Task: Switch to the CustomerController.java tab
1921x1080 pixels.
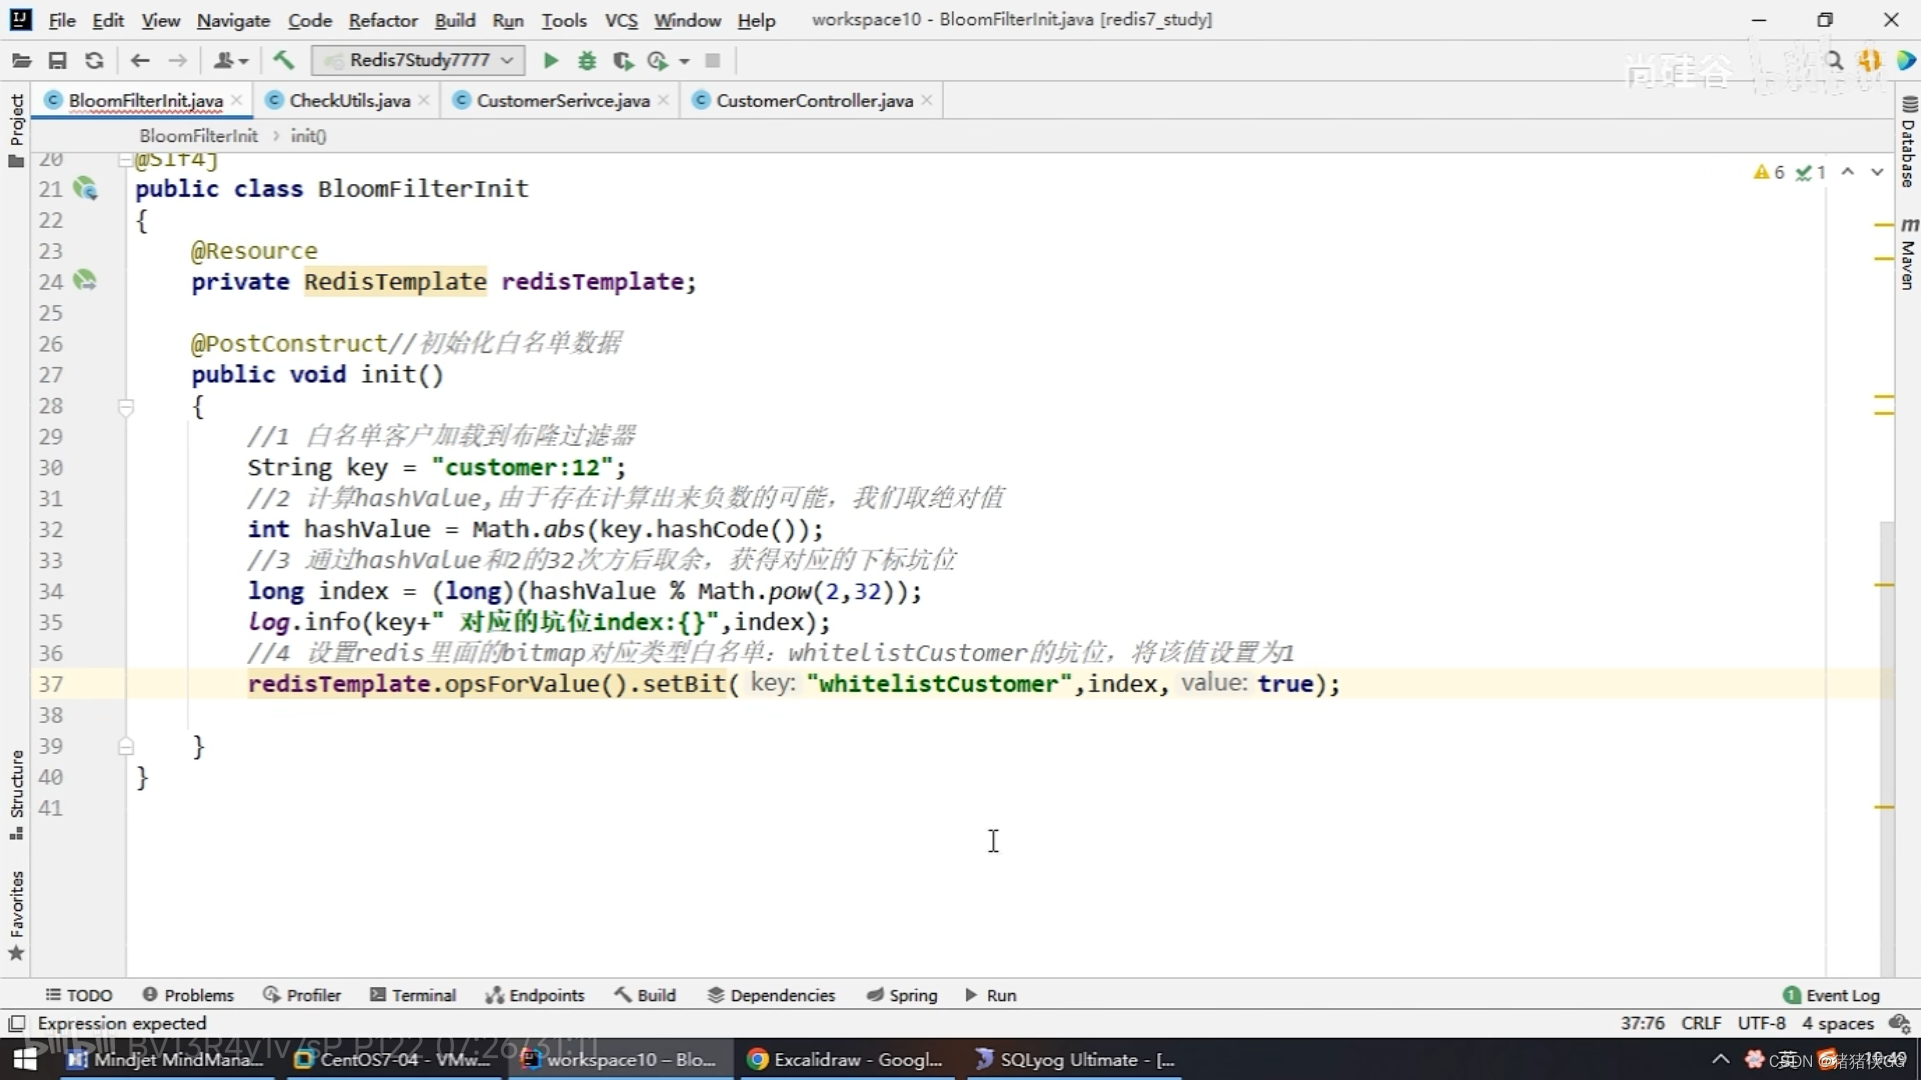Action: click(x=814, y=101)
